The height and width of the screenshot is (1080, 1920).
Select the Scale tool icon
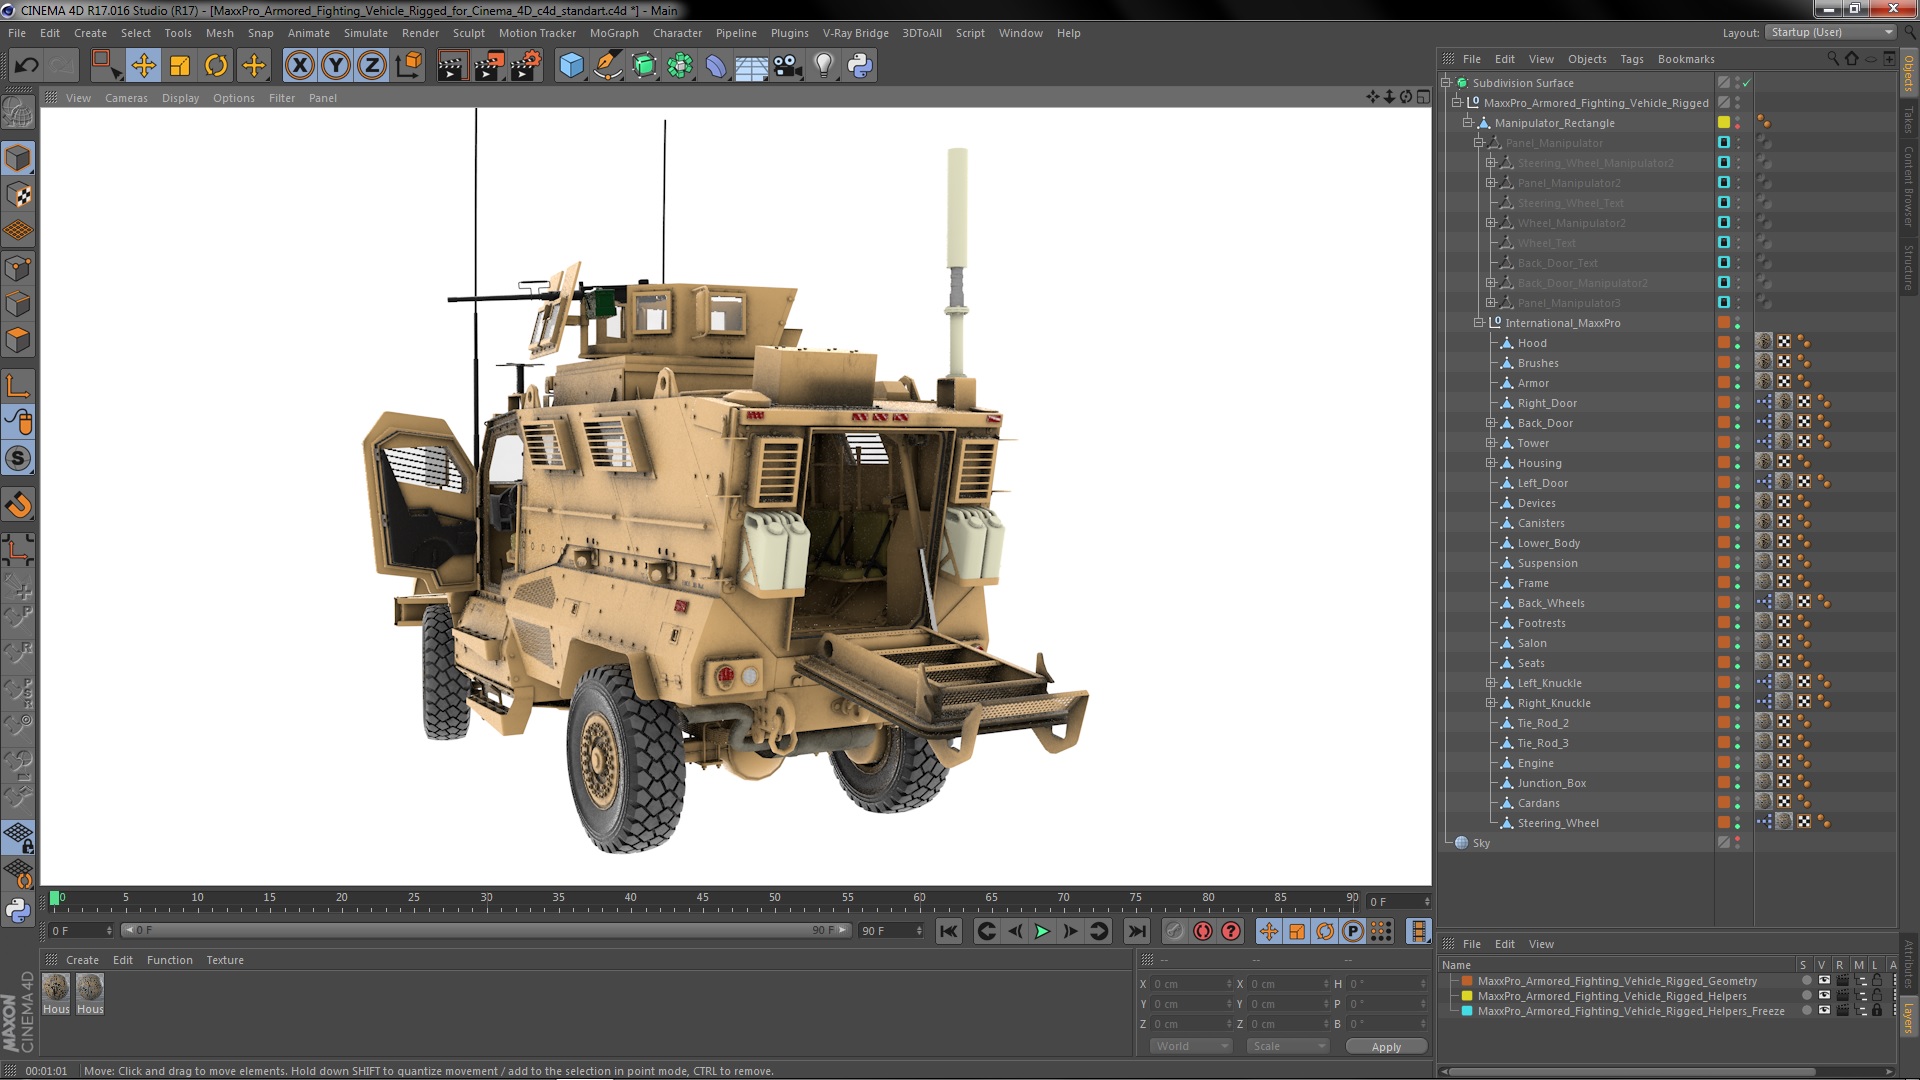[180, 66]
